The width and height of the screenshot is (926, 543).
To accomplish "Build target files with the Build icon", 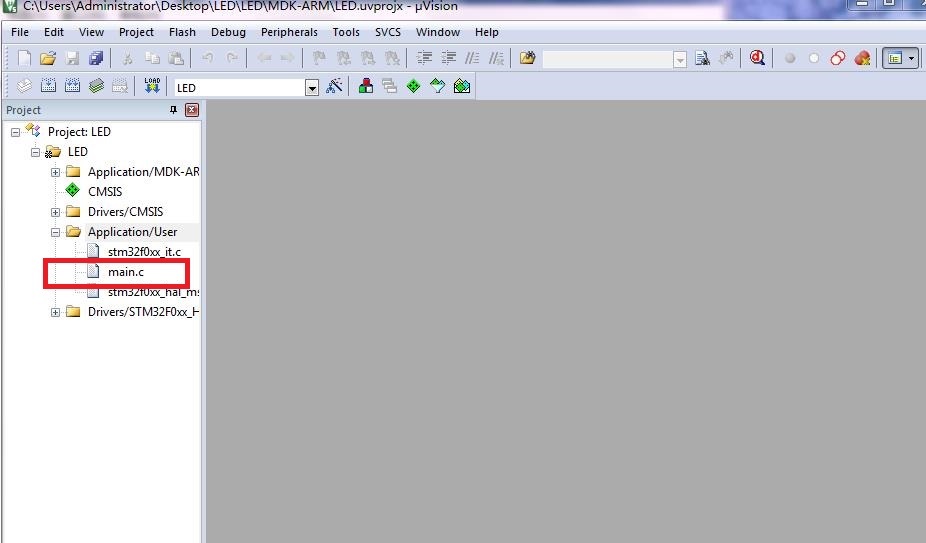I will pos(48,86).
